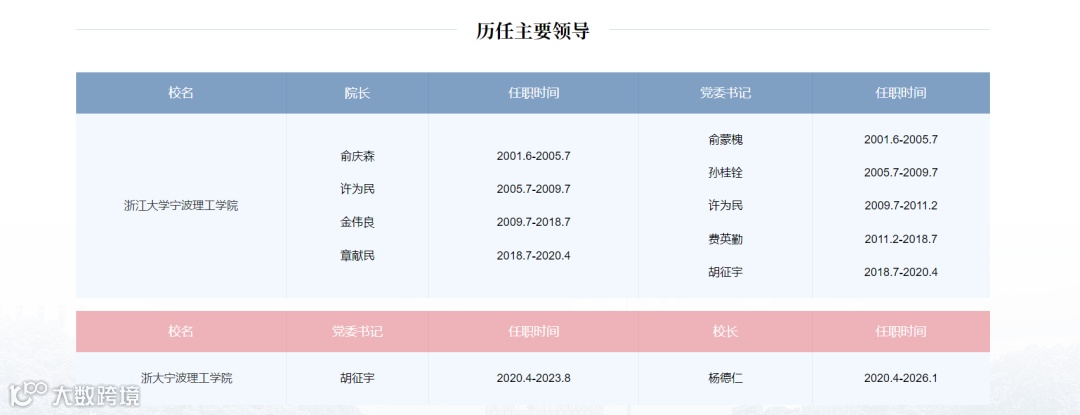Click the name 孙桂铨

point(725,173)
